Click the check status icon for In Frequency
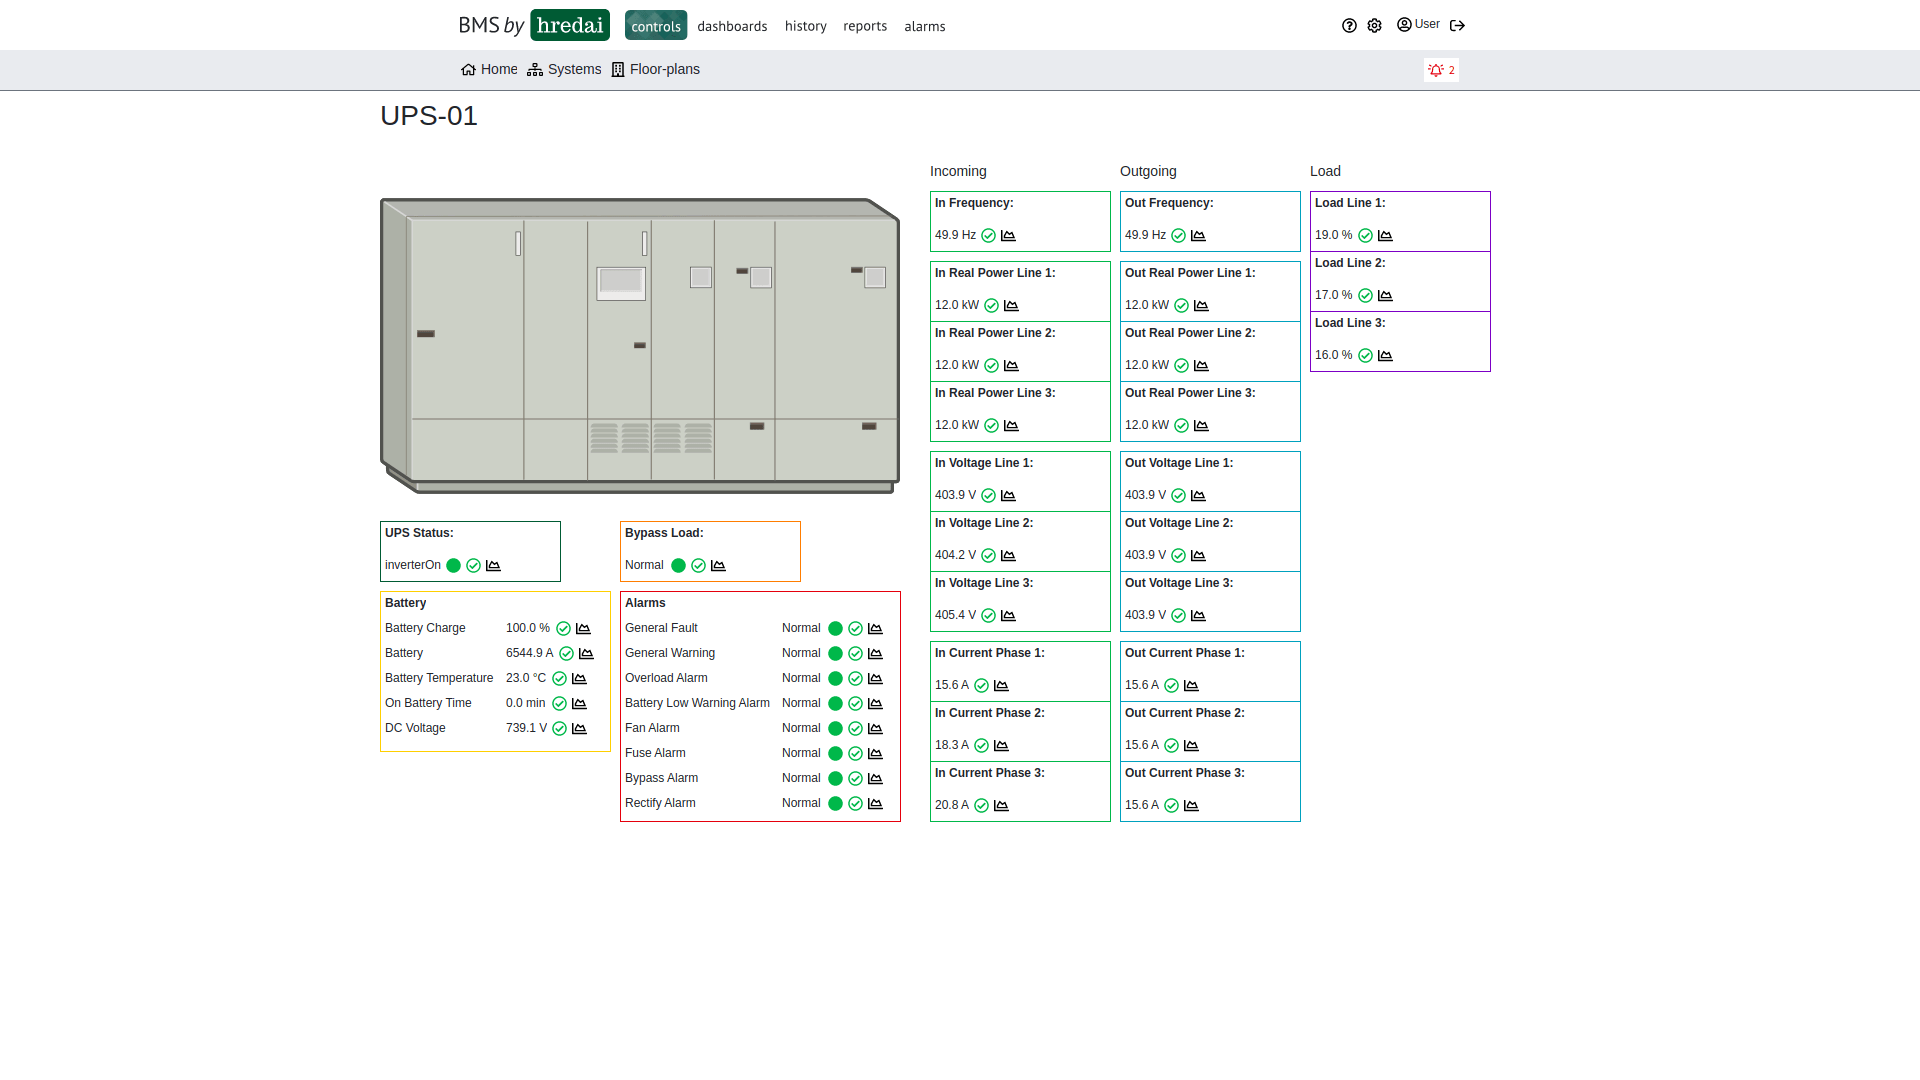The height and width of the screenshot is (1080, 1920). [x=988, y=236]
